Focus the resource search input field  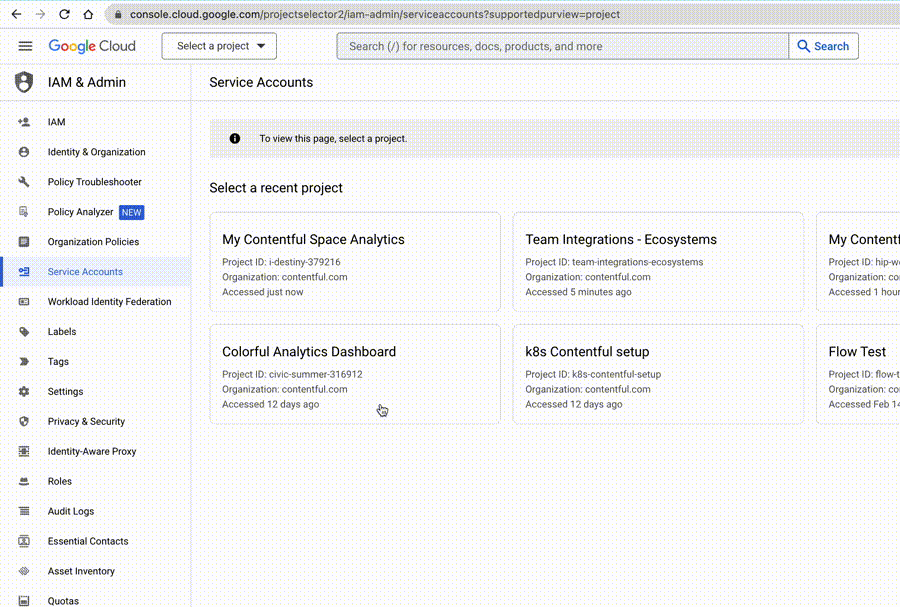tap(562, 46)
